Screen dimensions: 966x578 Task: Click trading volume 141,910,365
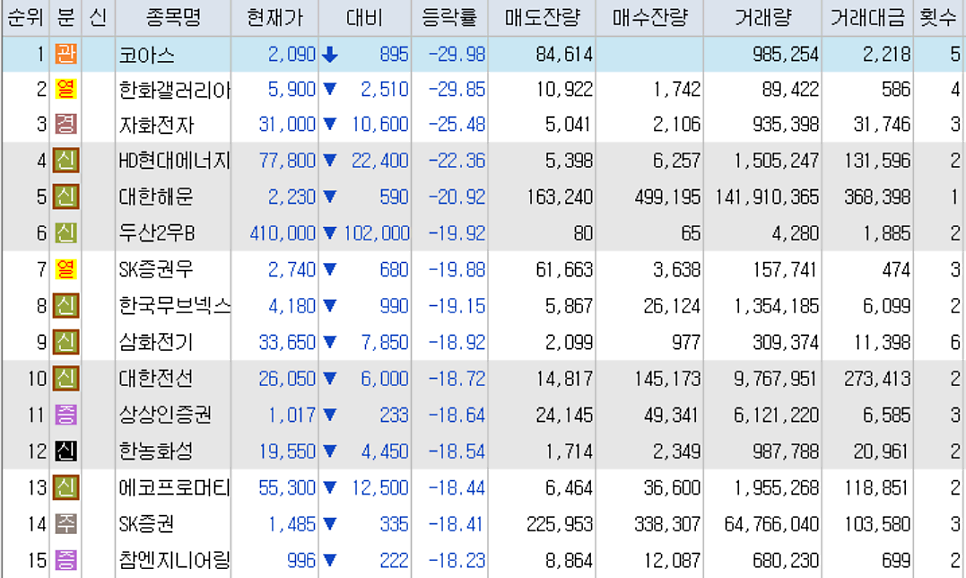pyautogui.click(x=767, y=197)
